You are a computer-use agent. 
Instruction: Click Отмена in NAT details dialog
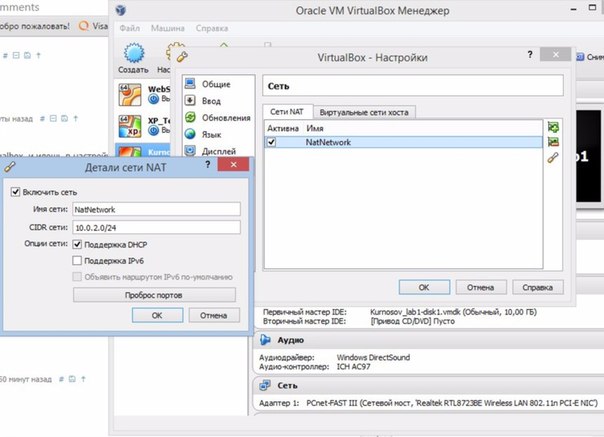click(213, 314)
